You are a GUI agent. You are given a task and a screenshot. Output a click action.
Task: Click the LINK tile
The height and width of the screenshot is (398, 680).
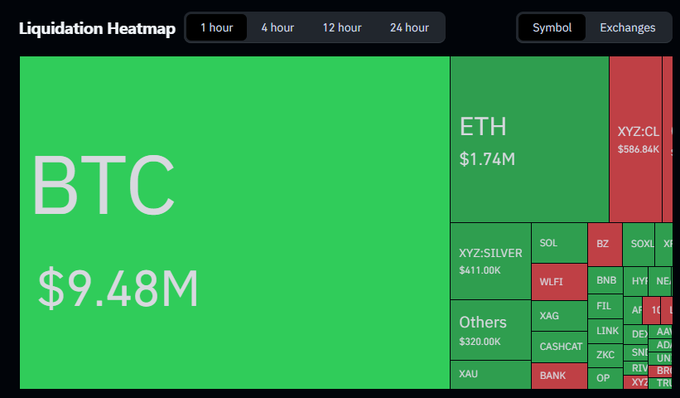(605, 331)
